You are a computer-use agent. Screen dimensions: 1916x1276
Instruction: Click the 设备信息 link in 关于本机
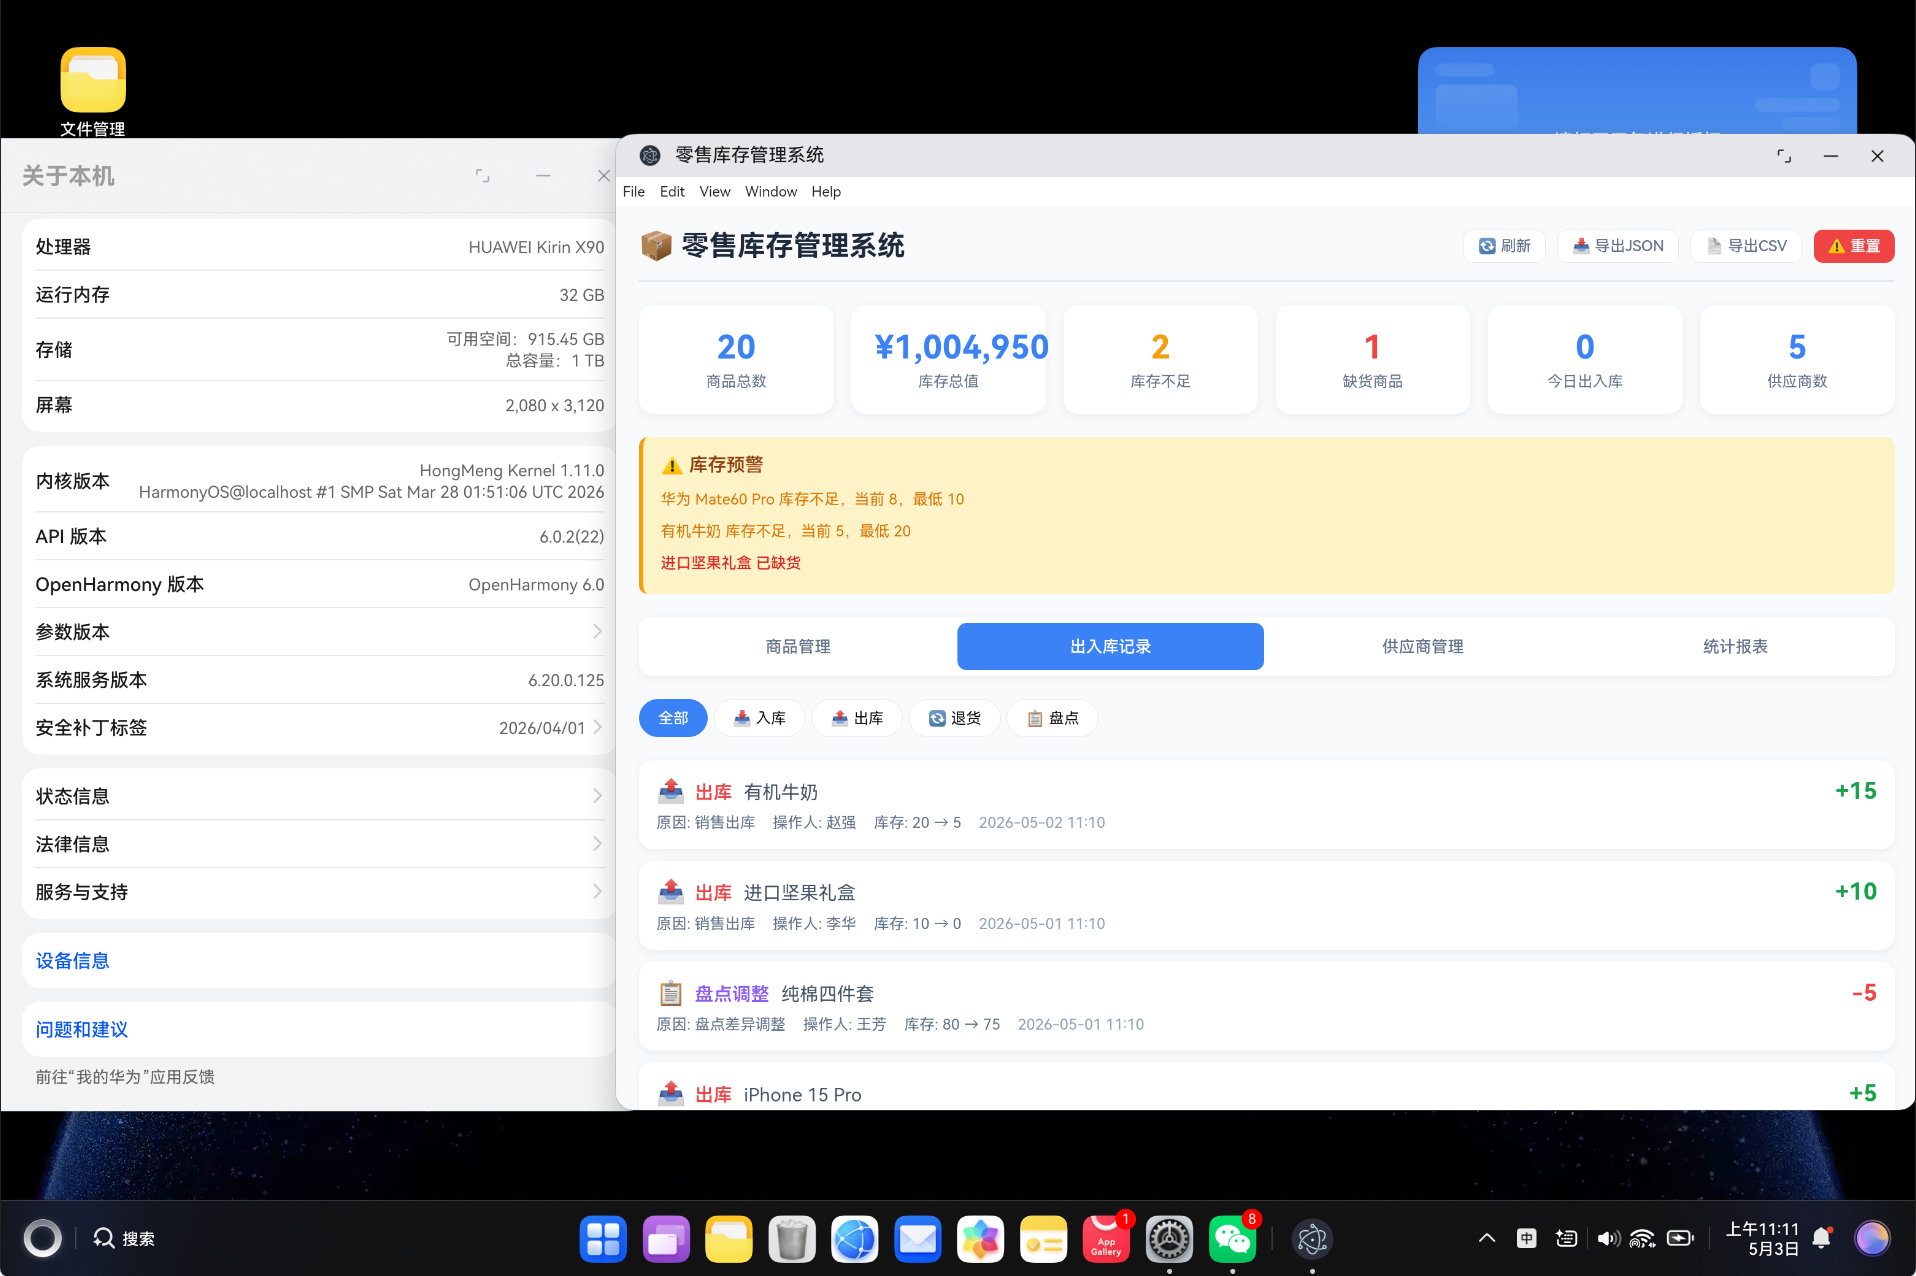click(x=72, y=961)
